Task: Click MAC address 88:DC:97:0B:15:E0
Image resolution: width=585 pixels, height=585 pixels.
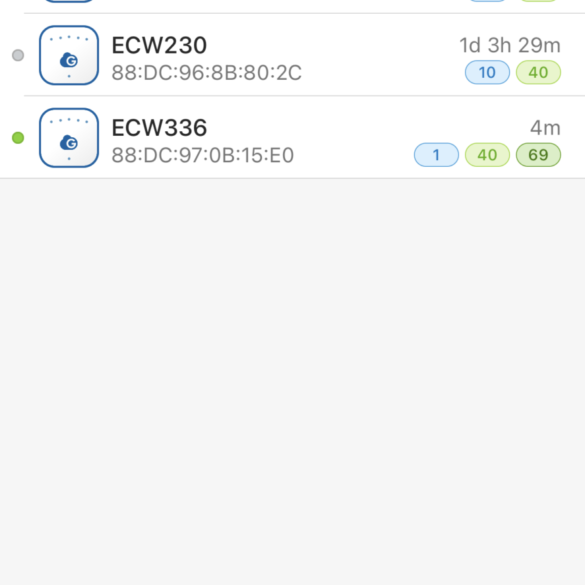Action: point(203,155)
